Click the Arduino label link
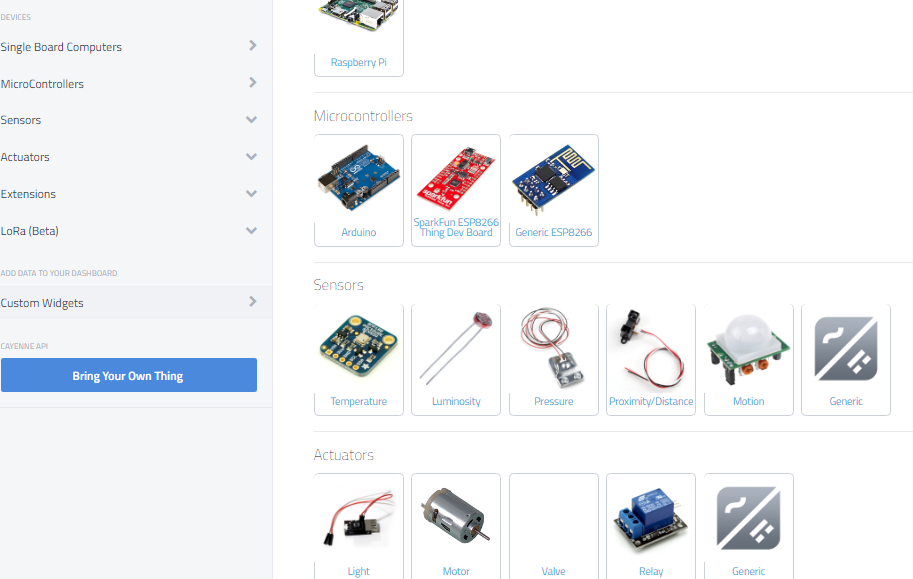913x579 pixels. 359,232
